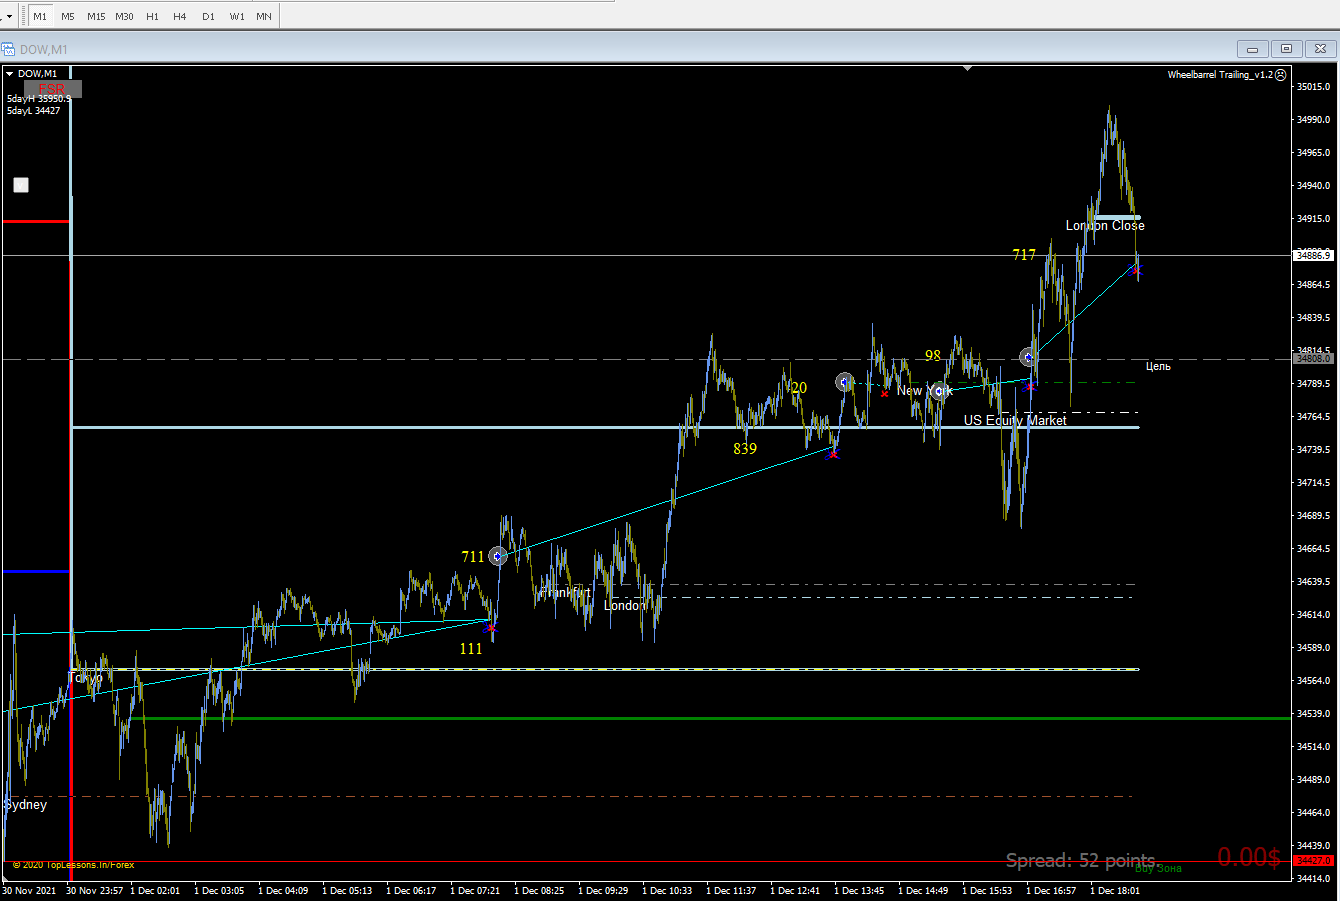
Task: Set the timeframe to W1 weekly
Action: click(x=237, y=16)
